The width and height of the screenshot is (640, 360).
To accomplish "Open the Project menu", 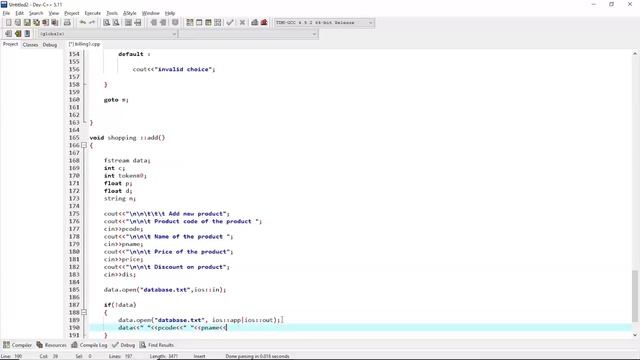I will (72, 13).
